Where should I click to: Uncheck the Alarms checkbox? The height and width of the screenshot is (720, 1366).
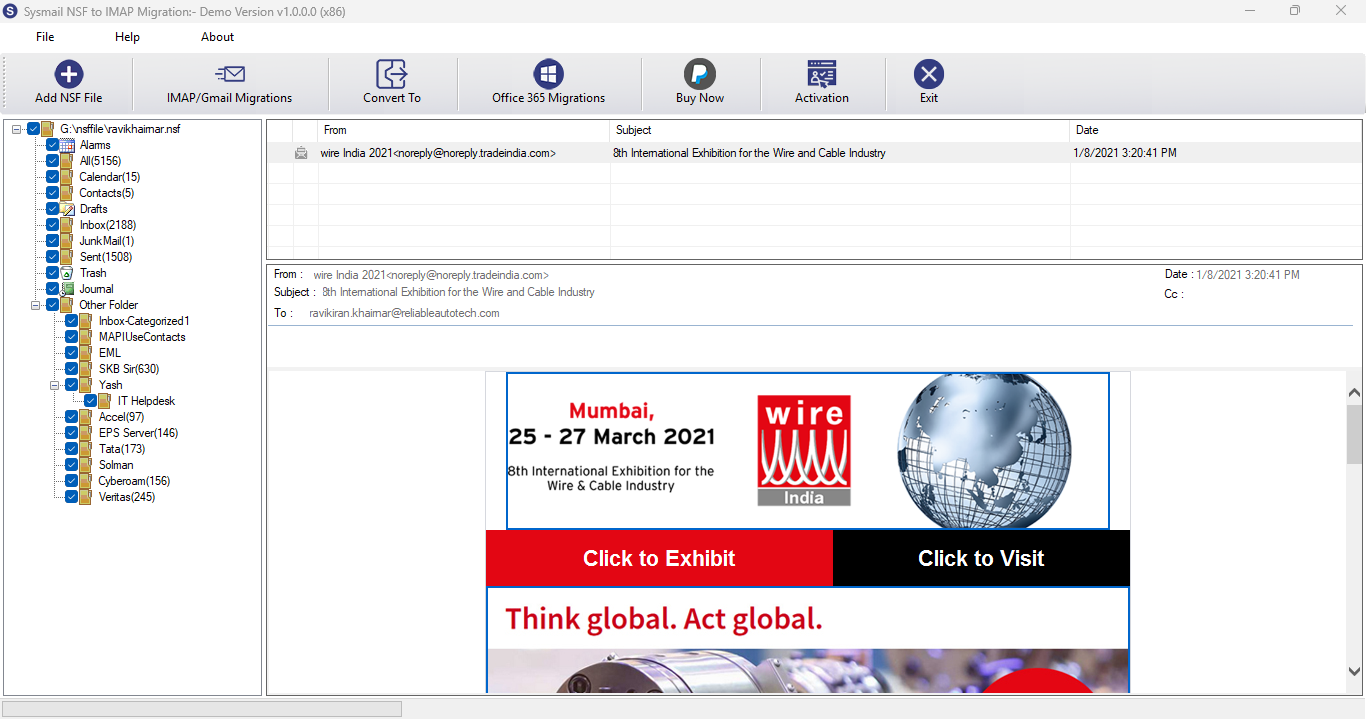[53, 145]
